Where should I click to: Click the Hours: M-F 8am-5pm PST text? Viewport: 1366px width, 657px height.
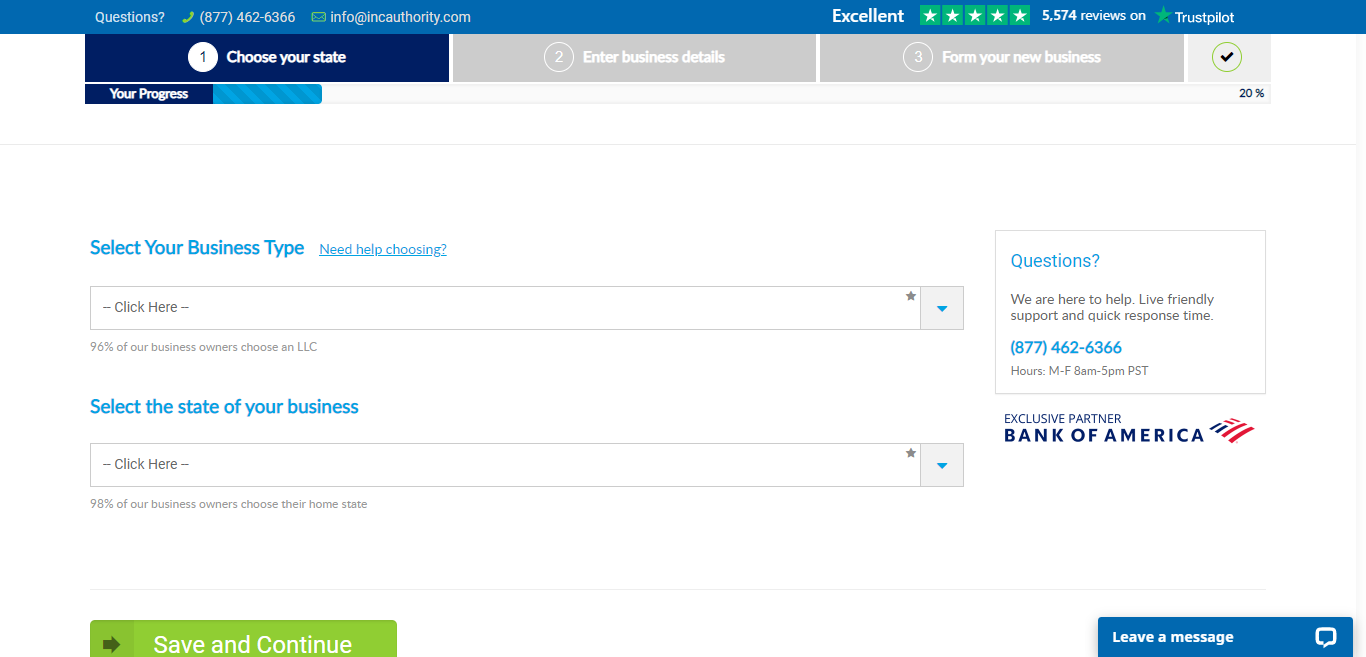tap(1080, 371)
